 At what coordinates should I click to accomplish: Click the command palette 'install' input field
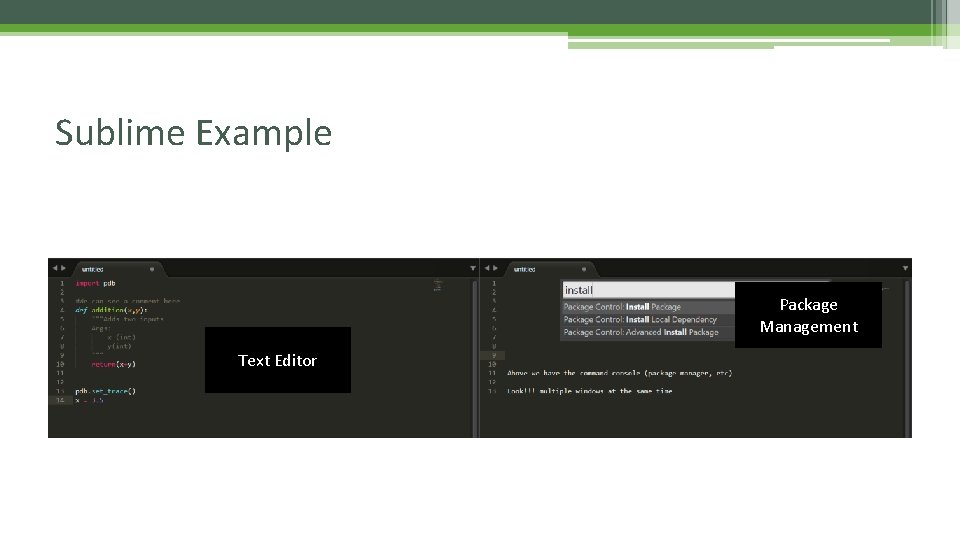click(648, 290)
